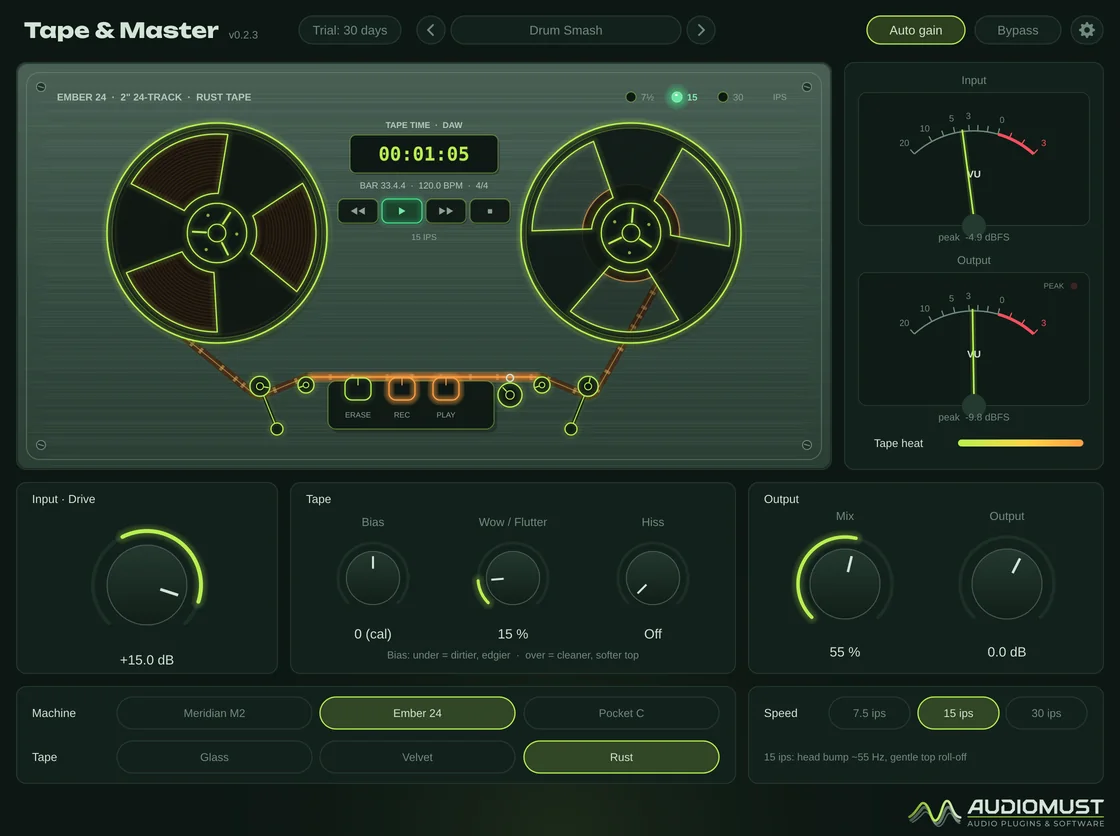Select the Meridian M2 machine

(214, 713)
